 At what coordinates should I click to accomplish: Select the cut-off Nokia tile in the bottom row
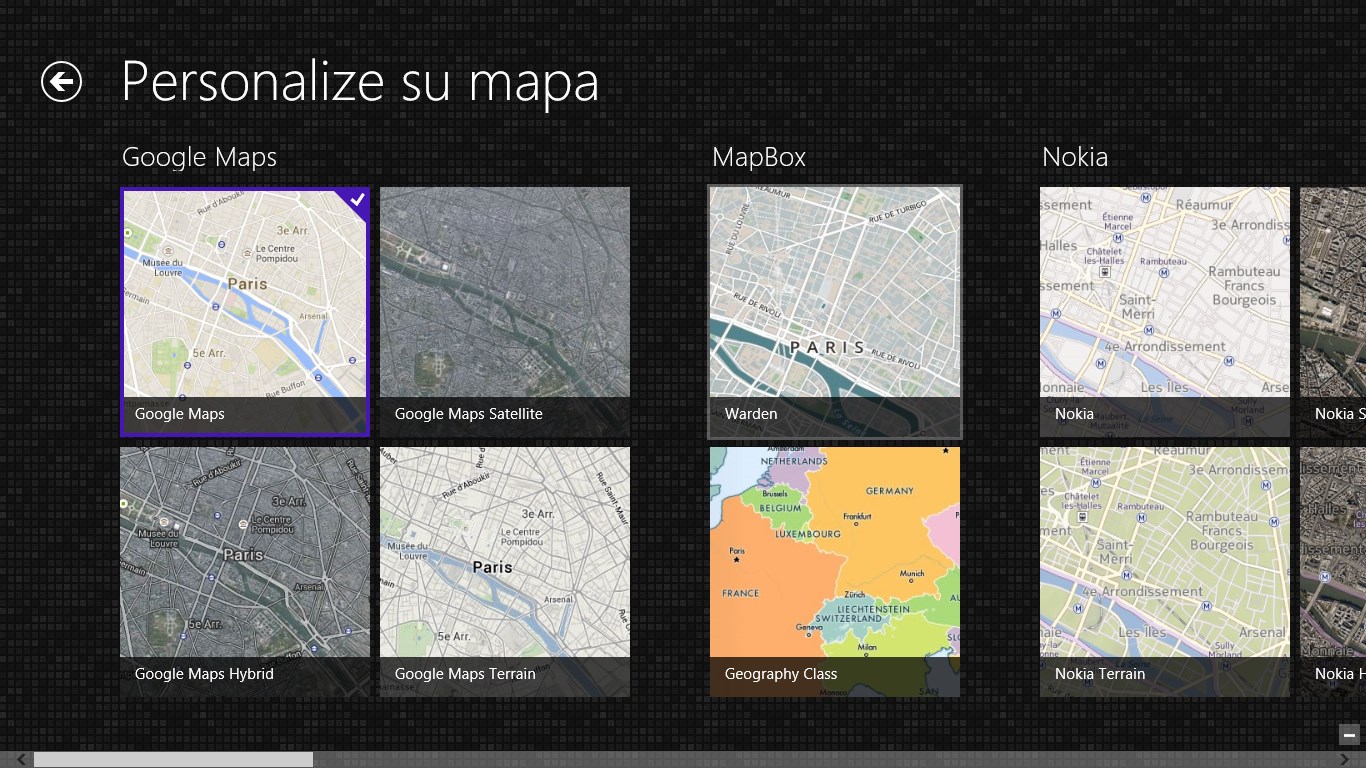coord(1333,572)
